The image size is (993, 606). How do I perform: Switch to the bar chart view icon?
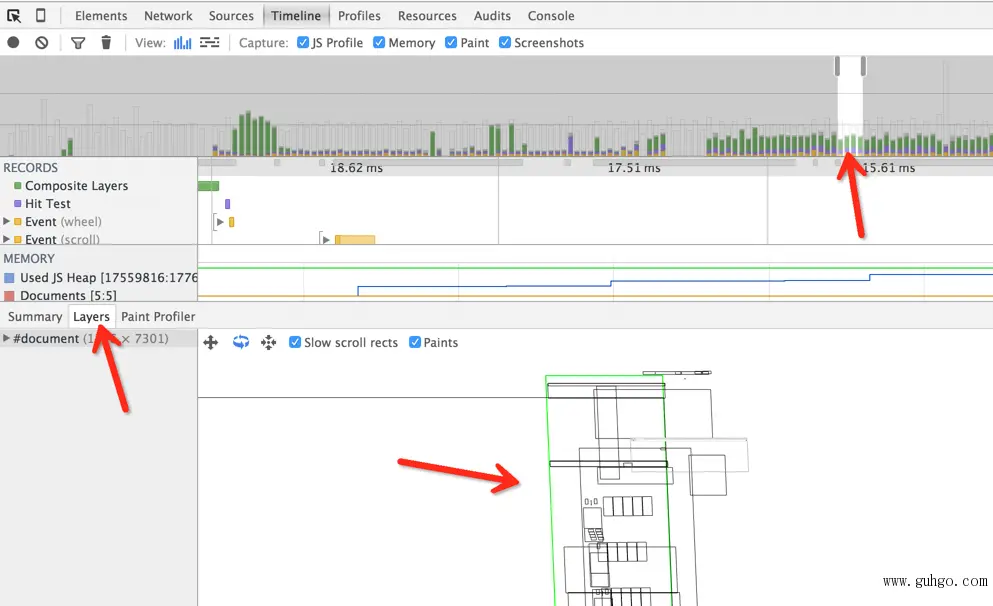click(182, 42)
